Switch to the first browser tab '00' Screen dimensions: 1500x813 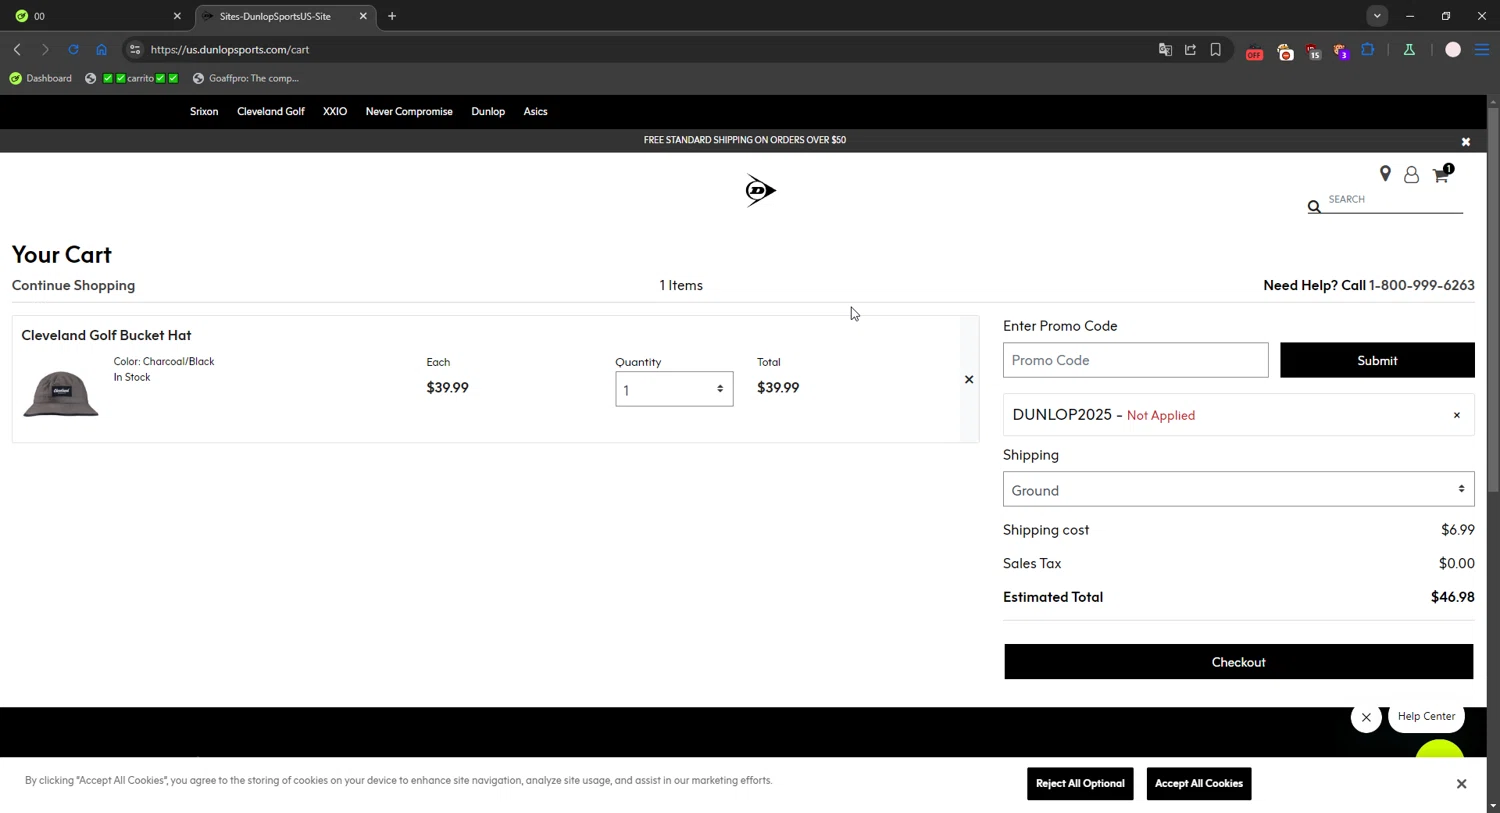[95, 16]
